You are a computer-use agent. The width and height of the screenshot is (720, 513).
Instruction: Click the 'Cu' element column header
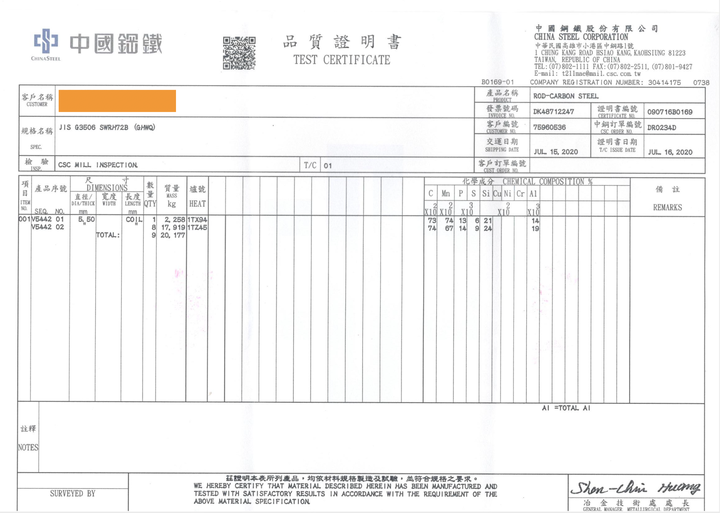point(497,194)
